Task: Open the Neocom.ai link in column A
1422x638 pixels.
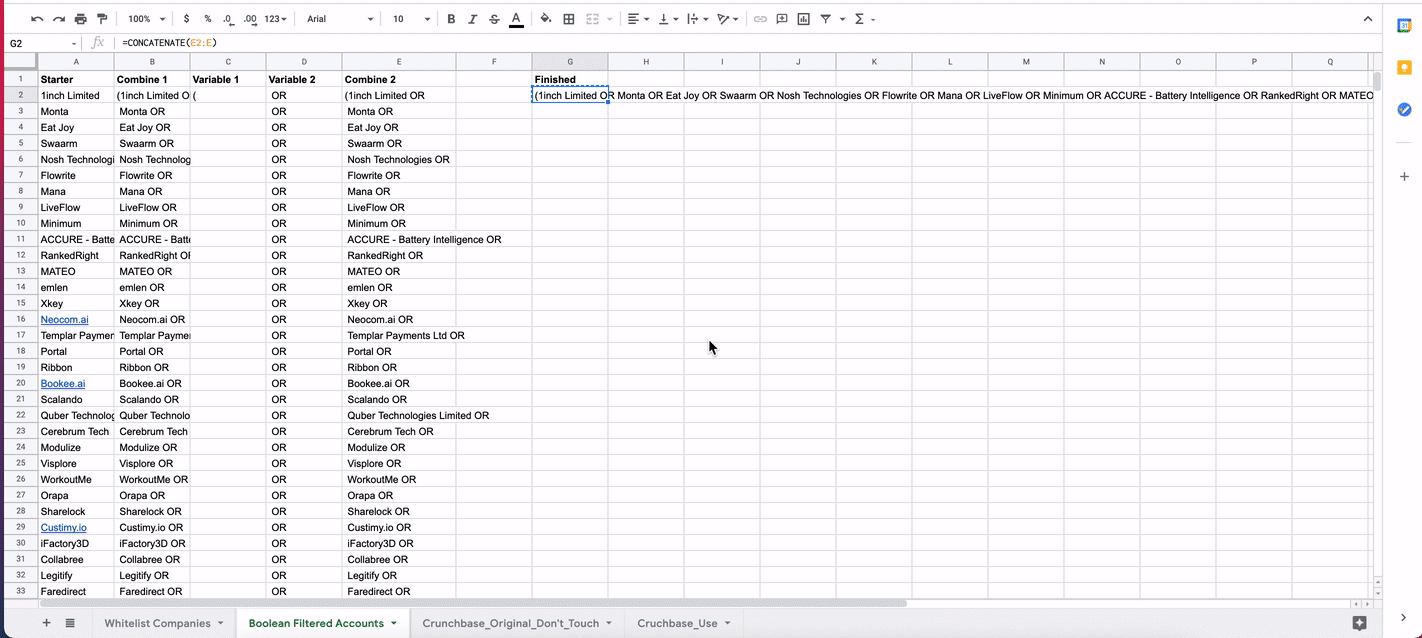Action: [x=64, y=319]
